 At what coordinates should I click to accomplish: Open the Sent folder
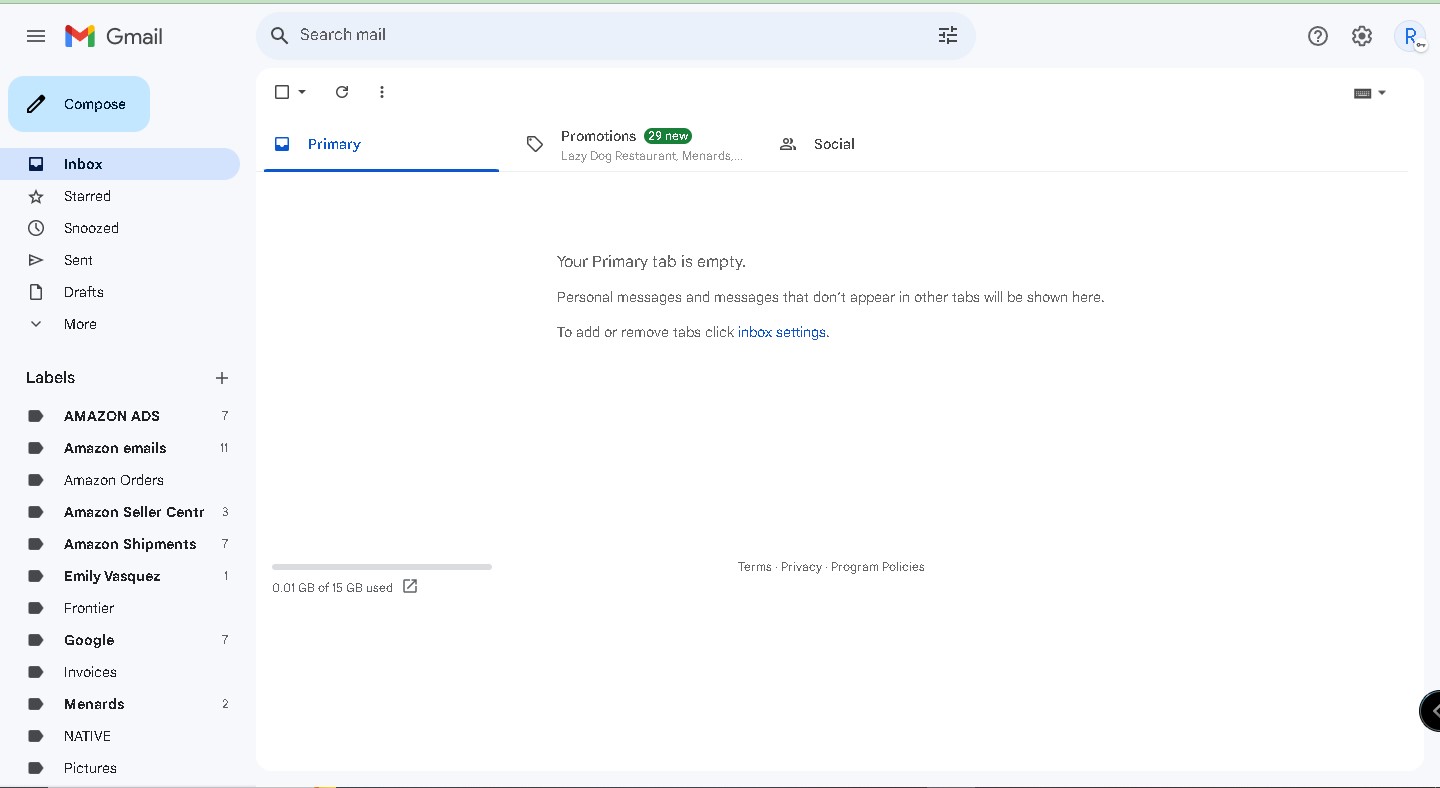coord(120,260)
